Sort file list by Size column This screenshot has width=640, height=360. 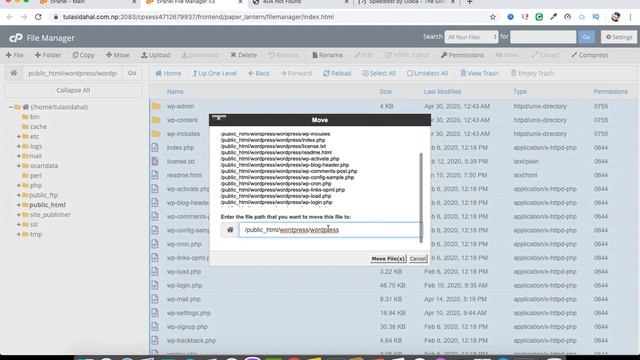[385, 92]
